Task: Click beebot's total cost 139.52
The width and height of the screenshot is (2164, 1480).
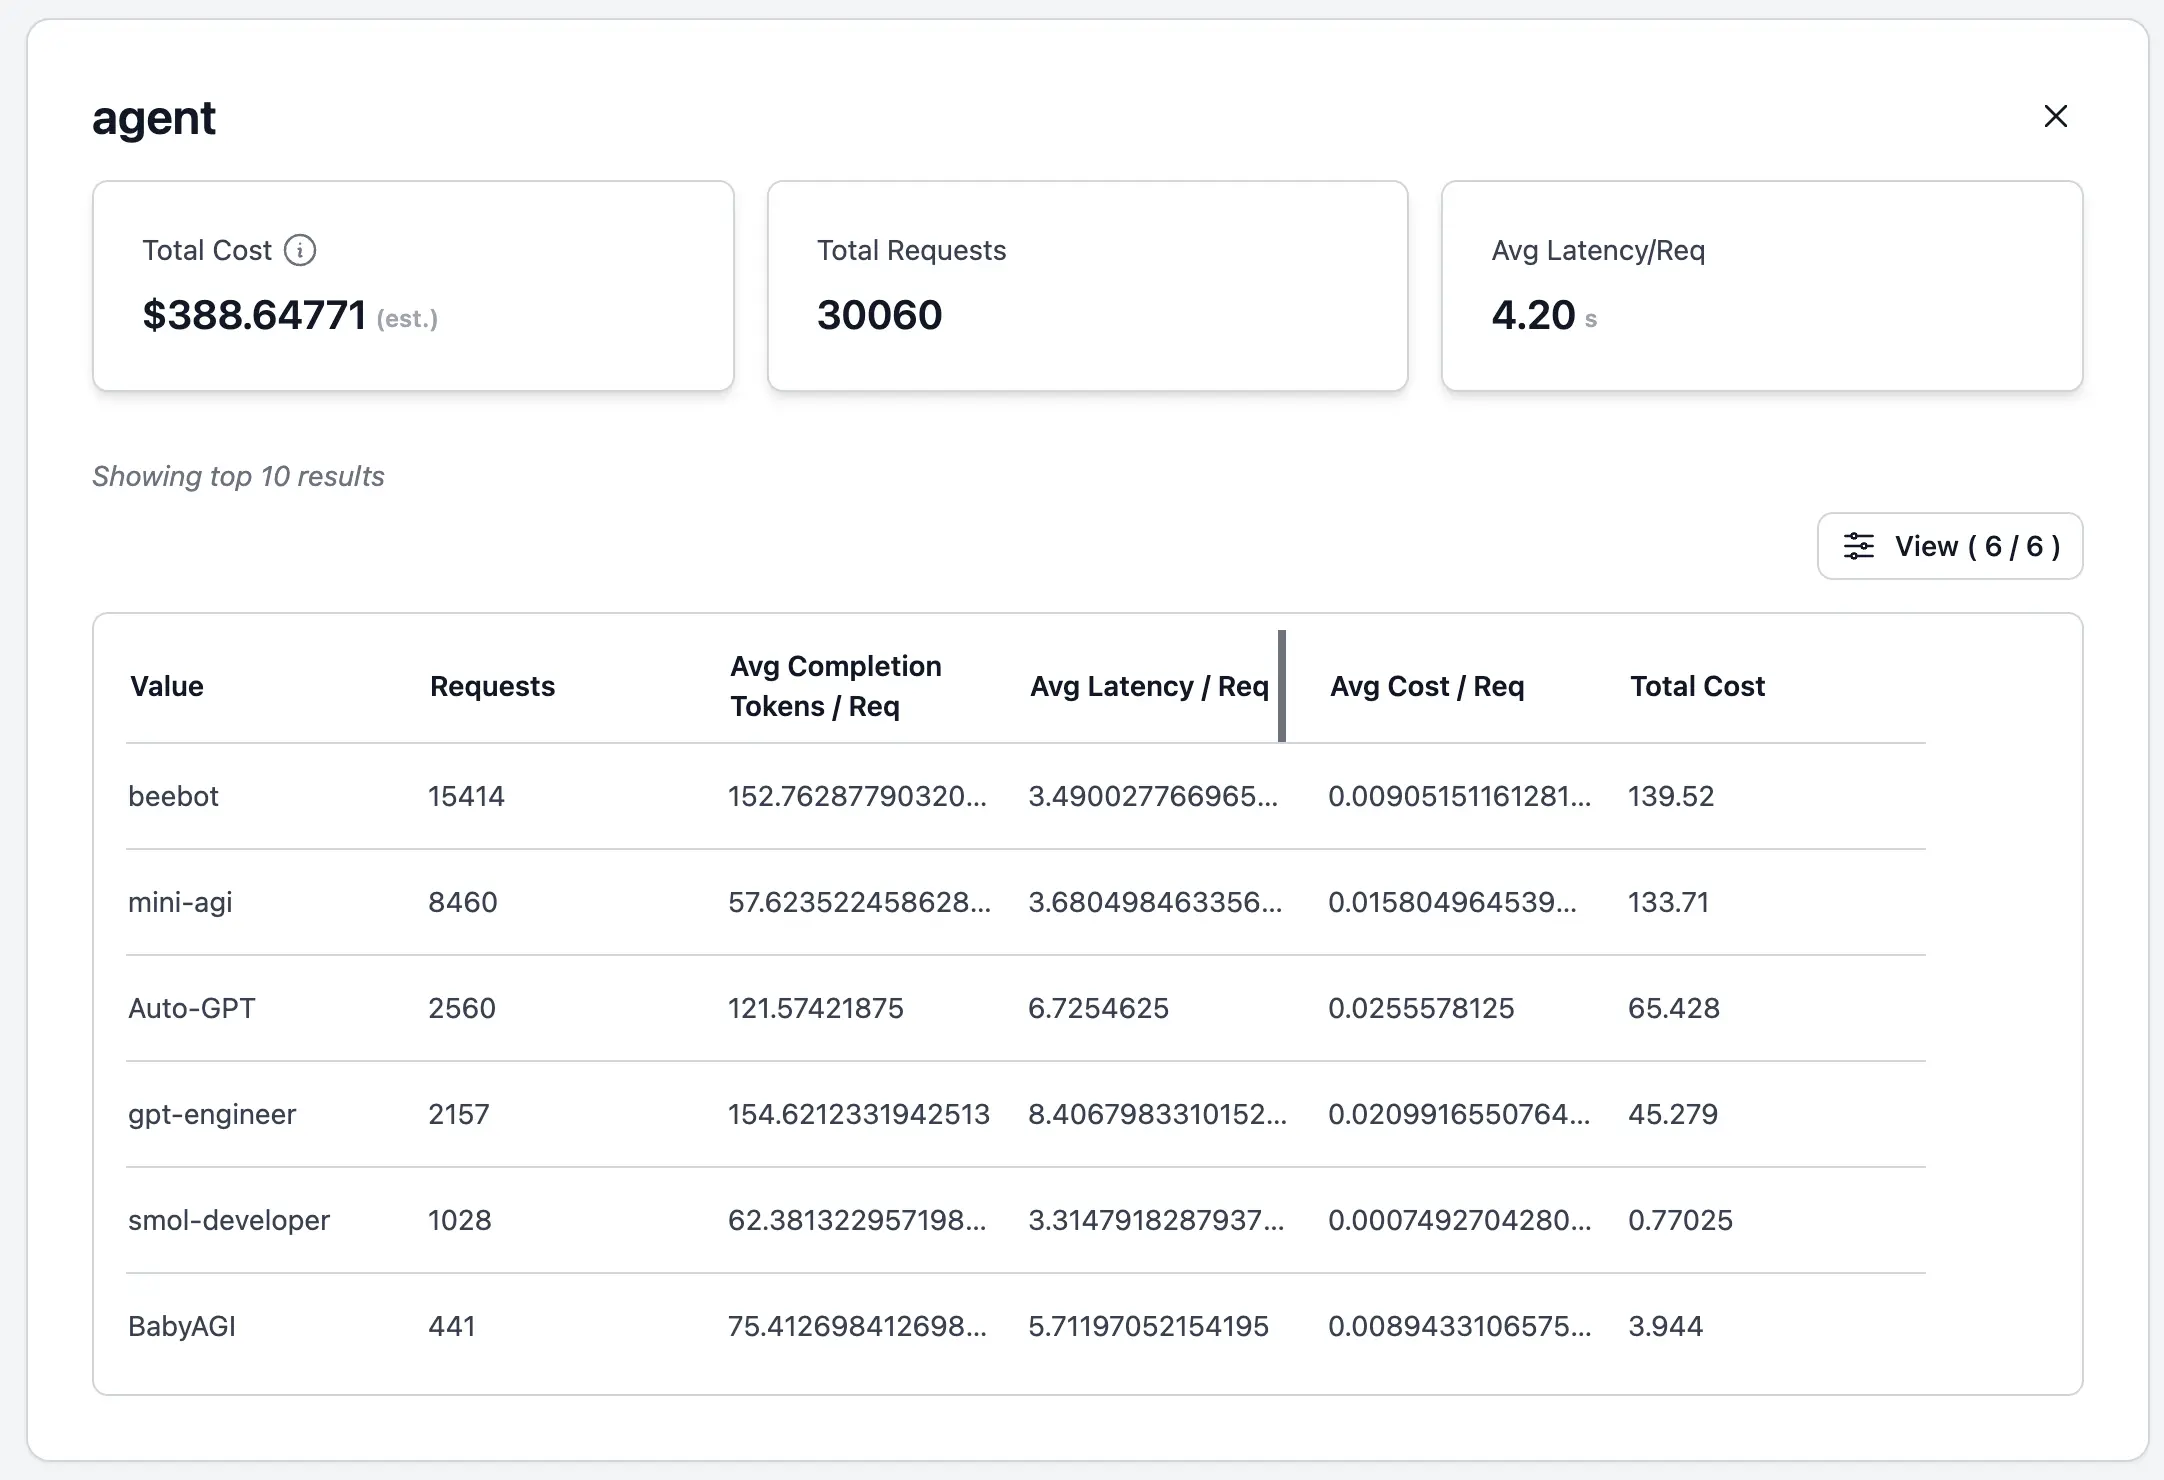Action: coord(1671,796)
